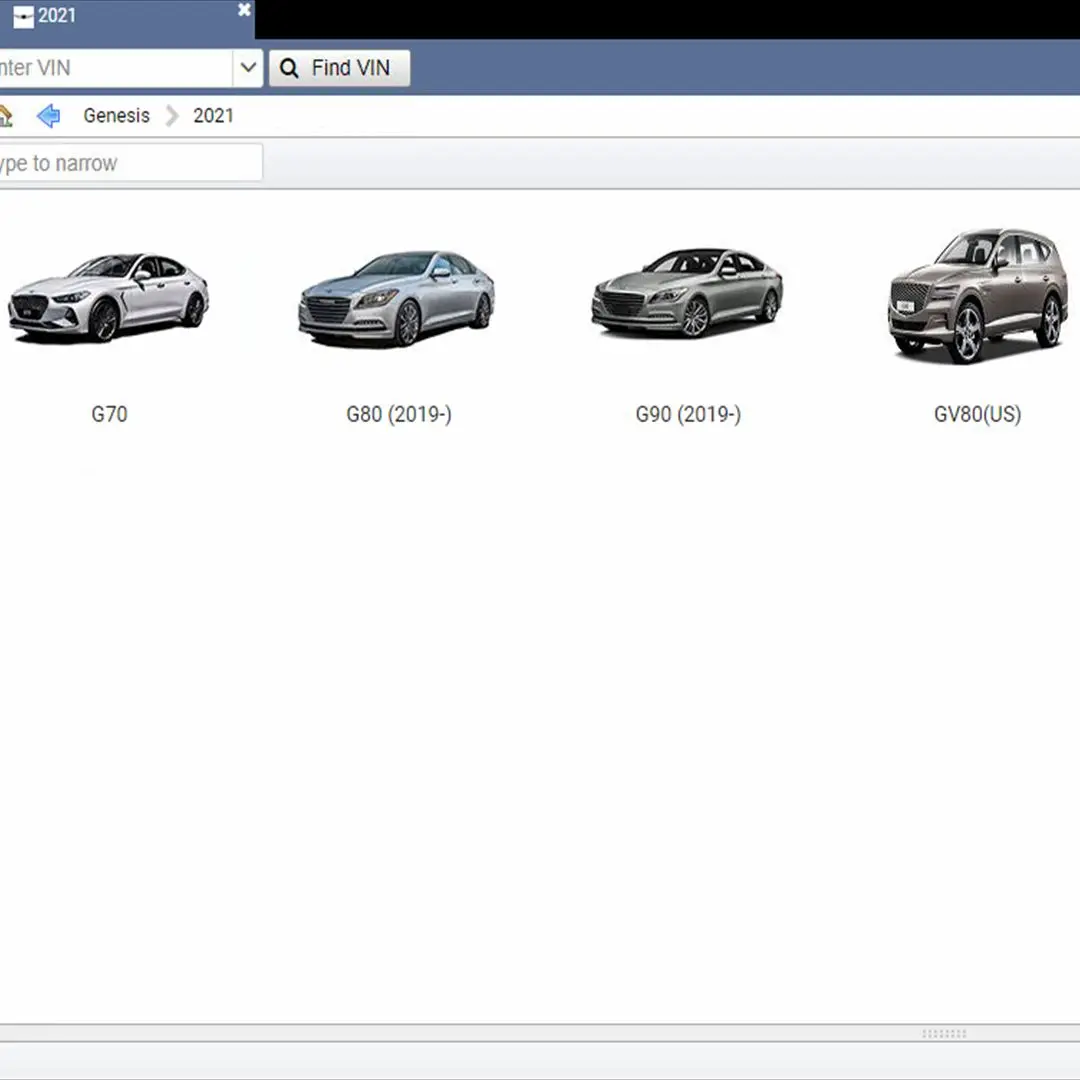This screenshot has width=1080, height=1080.
Task: Click the home icon in breadcrumb bar
Action: (x=6, y=116)
